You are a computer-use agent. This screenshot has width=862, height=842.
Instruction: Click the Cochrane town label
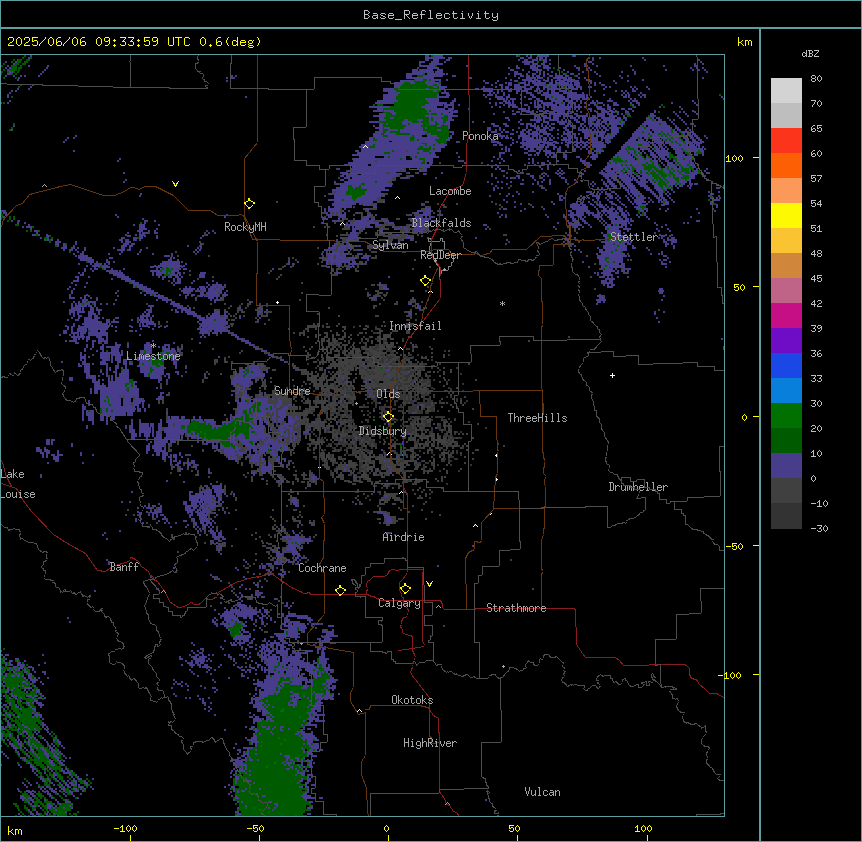[322, 568]
